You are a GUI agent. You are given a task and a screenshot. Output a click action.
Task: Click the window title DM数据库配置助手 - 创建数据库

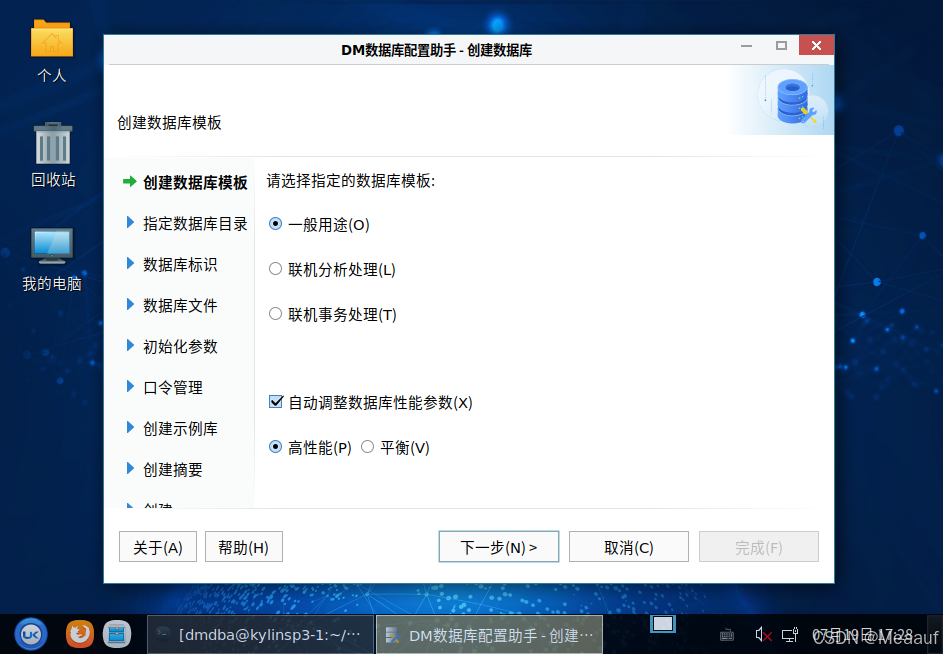(x=437, y=50)
